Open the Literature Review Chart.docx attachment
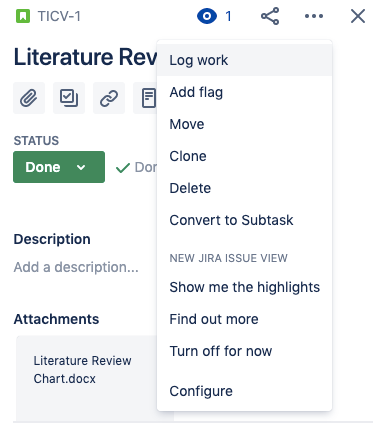The height and width of the screenshot is (428, 373). pos(87,378)
